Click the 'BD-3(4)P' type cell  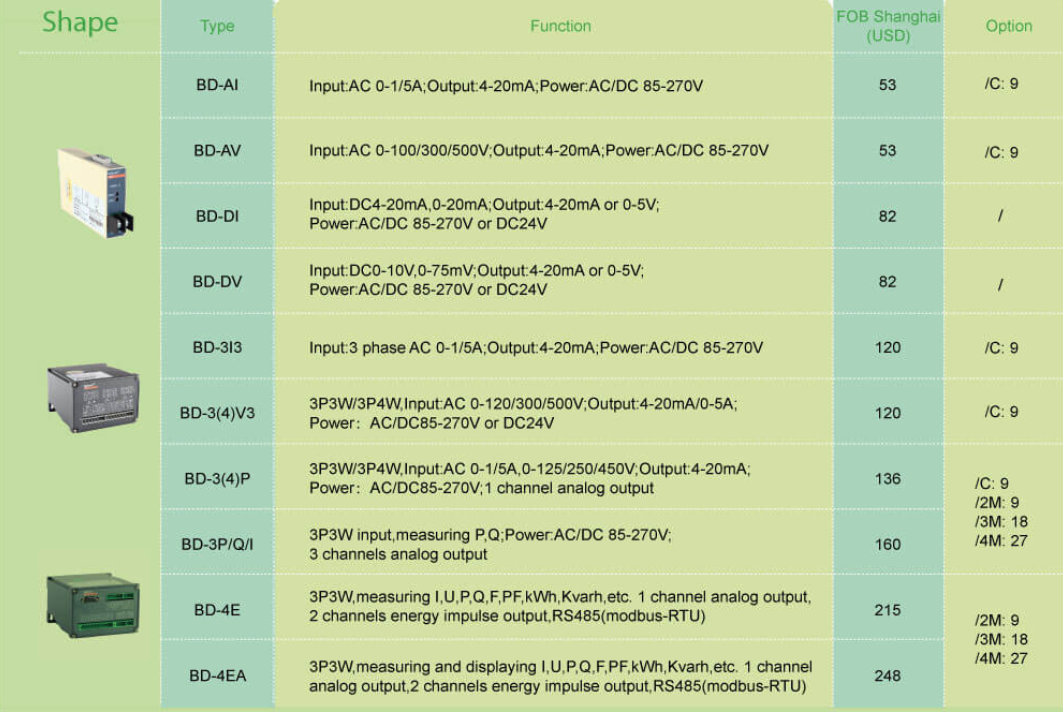click(x=217, y=479)
